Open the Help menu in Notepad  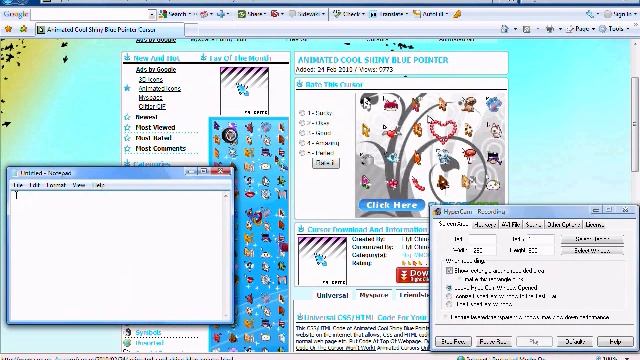click(x=98, y=185)
